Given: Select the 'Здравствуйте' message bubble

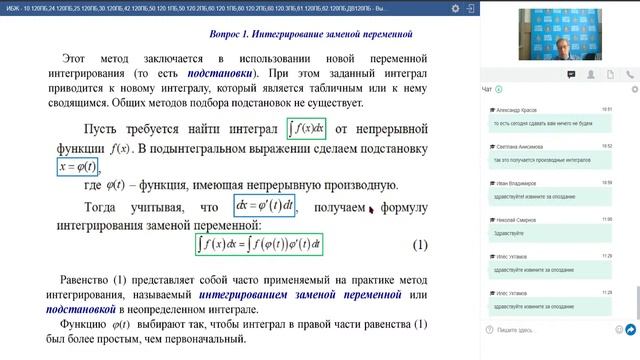Looking at the screenshot, I should tap(550, 233).
